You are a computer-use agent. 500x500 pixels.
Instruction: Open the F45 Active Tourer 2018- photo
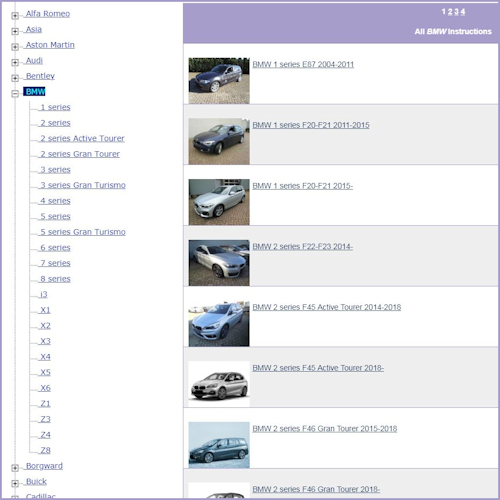[x=219, y=384]
